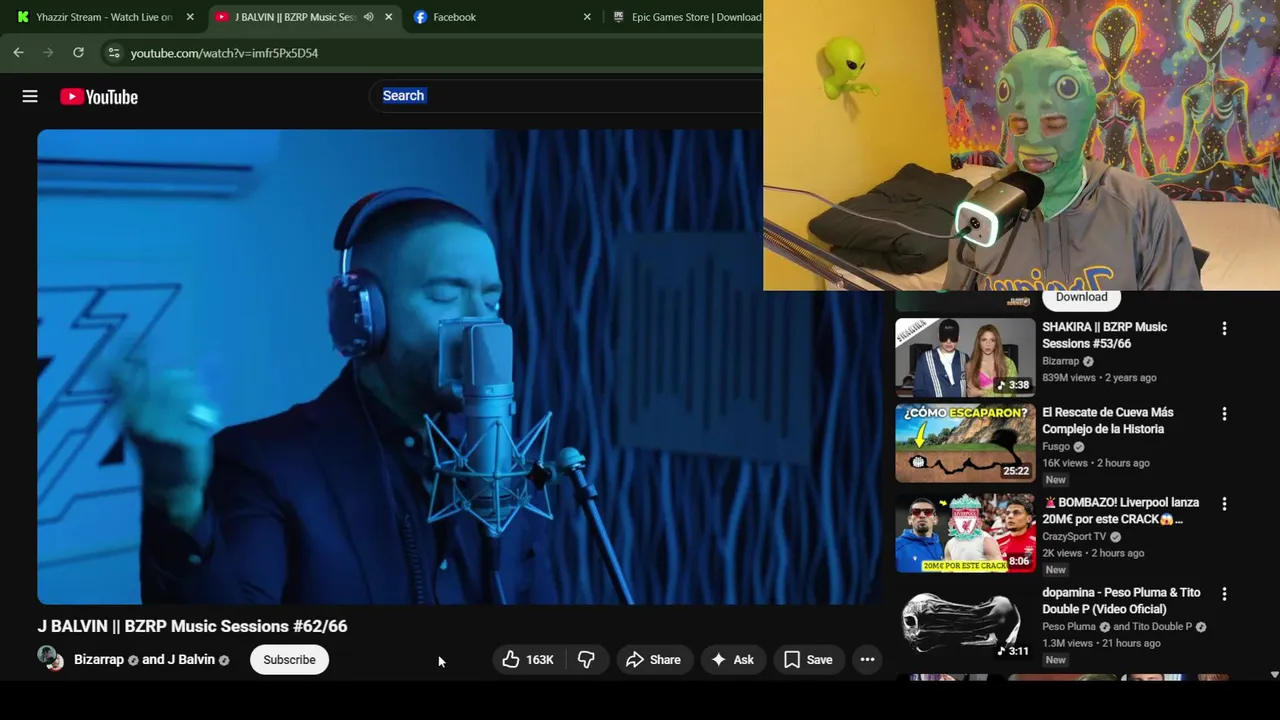The image size is (1280, 720).
Task: Open the YouTube hamburger guide menu
Action: click(30, 96)
